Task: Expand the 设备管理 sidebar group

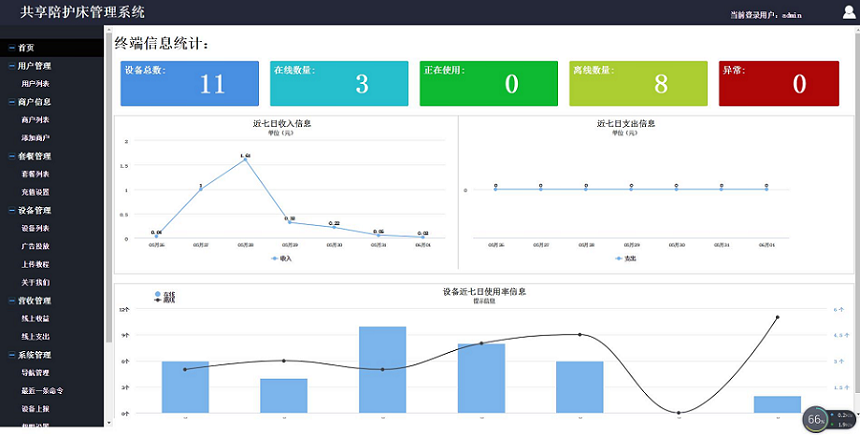Action: 34,211
